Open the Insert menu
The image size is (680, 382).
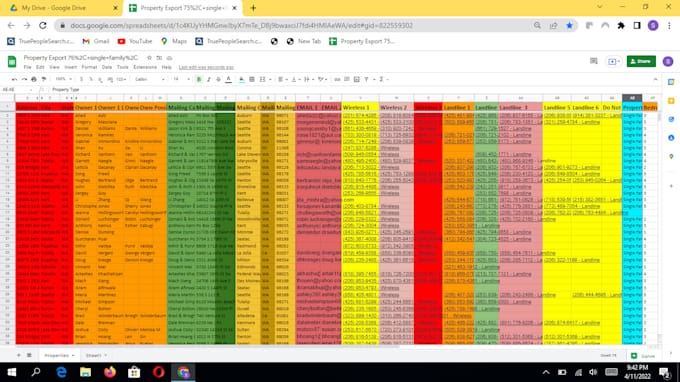coord(70,67)
